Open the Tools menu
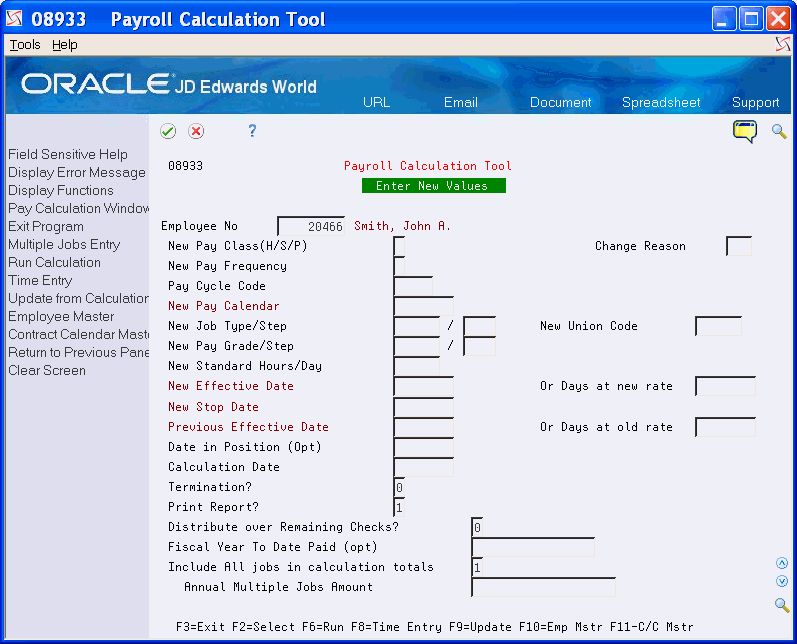This screenshot has height=644, width=797. pos(25,45)
